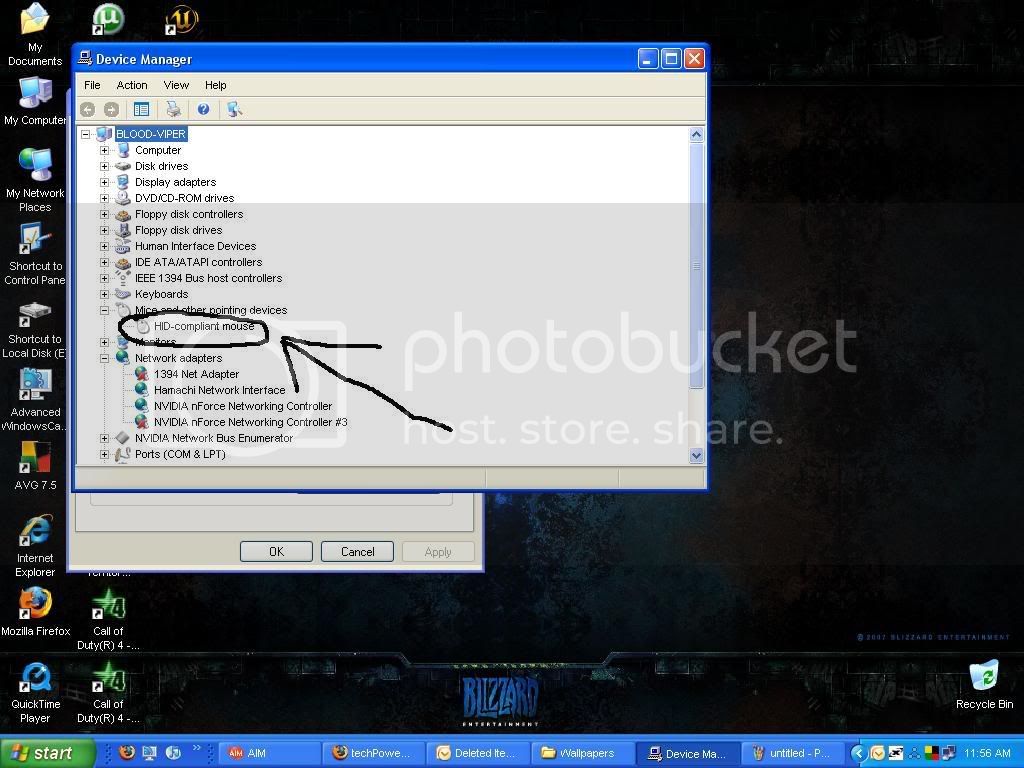Open the Action menu
The image size is (1024, 768).
131,85
